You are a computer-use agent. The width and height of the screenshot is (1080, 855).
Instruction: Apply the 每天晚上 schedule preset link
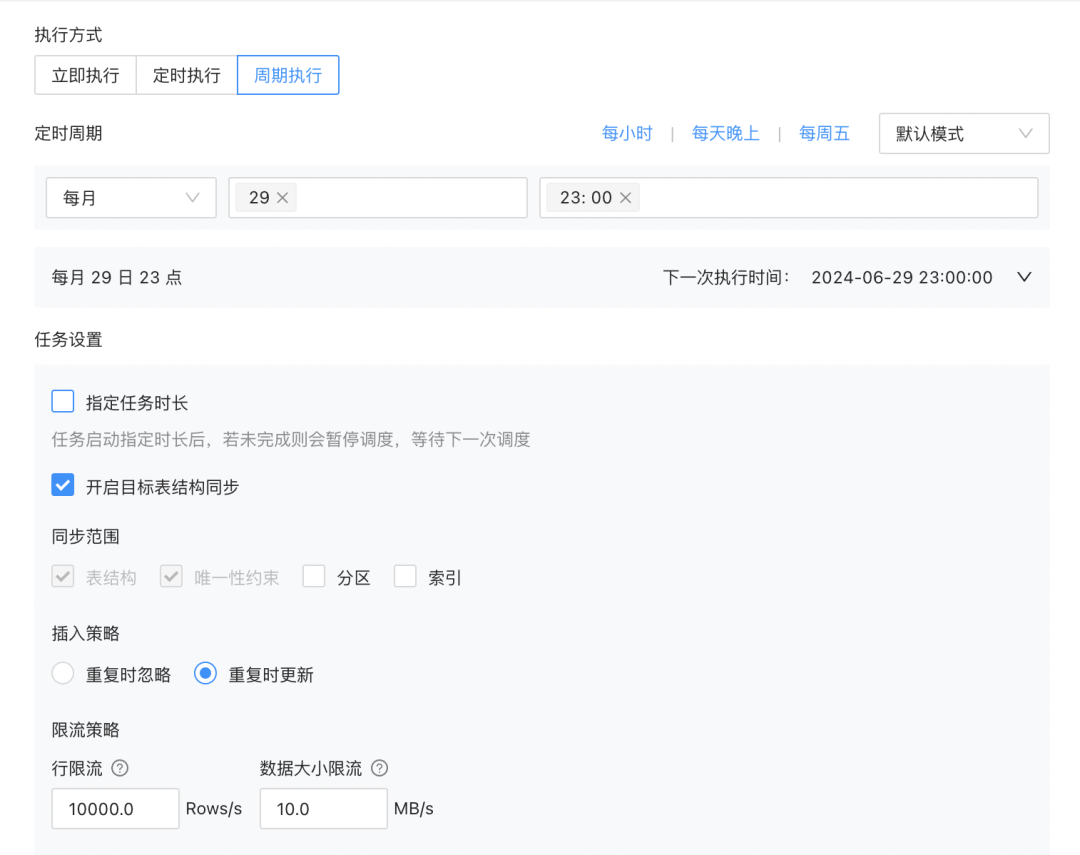click(x=726, y=133)
